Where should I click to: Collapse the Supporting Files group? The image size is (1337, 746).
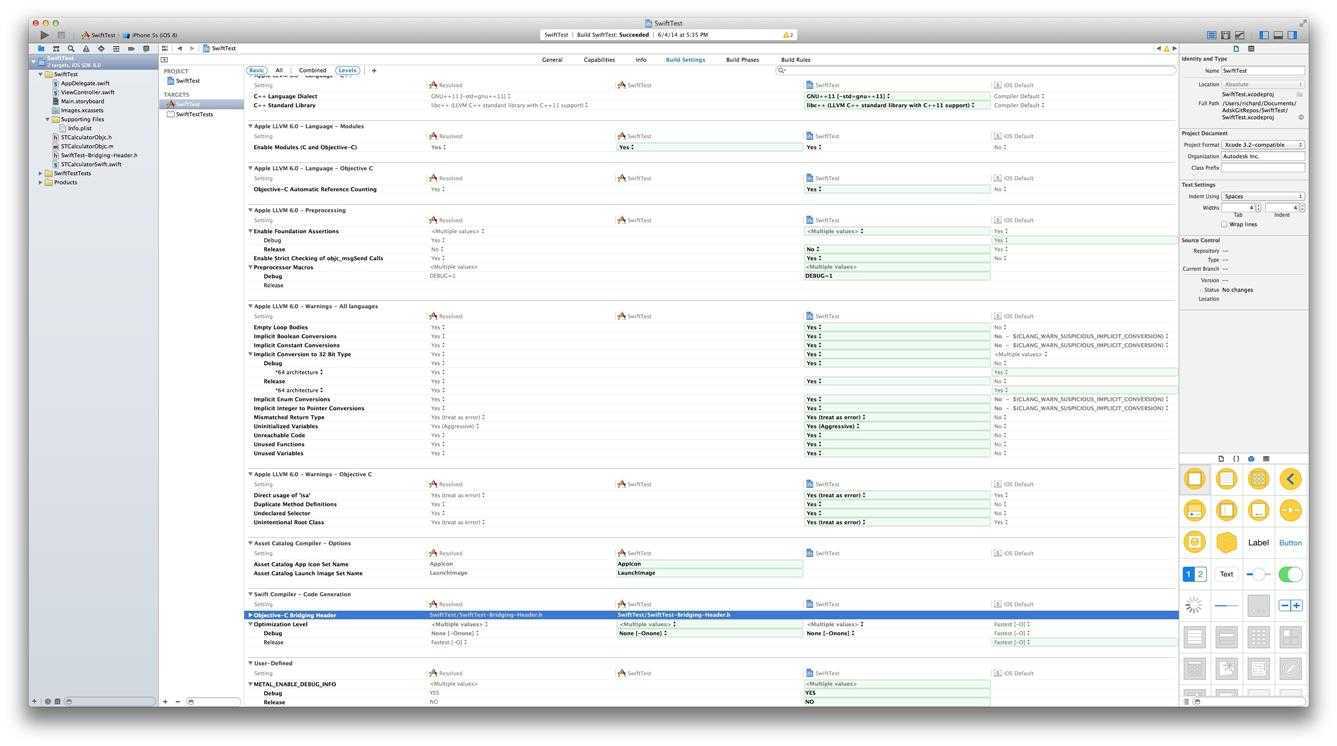pyautogui.click(x=47, y=119)
